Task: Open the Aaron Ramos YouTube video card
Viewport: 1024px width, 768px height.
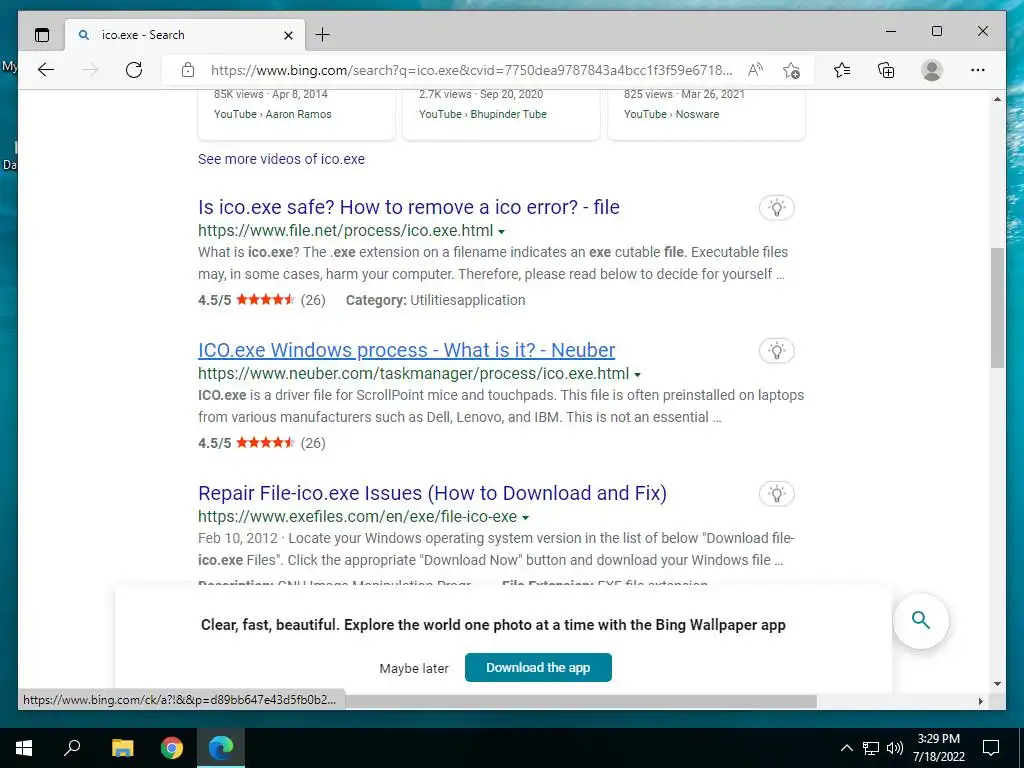Action: [x=296, y=114]
